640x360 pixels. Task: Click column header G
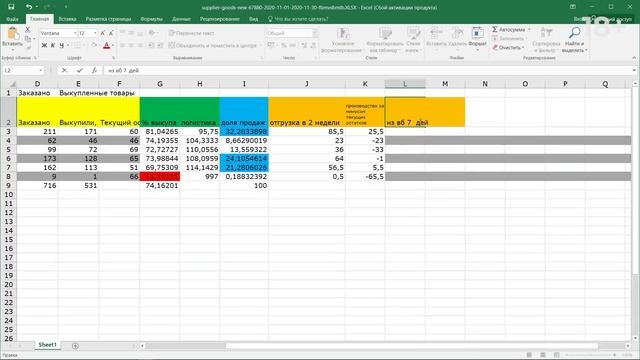pyautogui.click(x=160, y=84)
